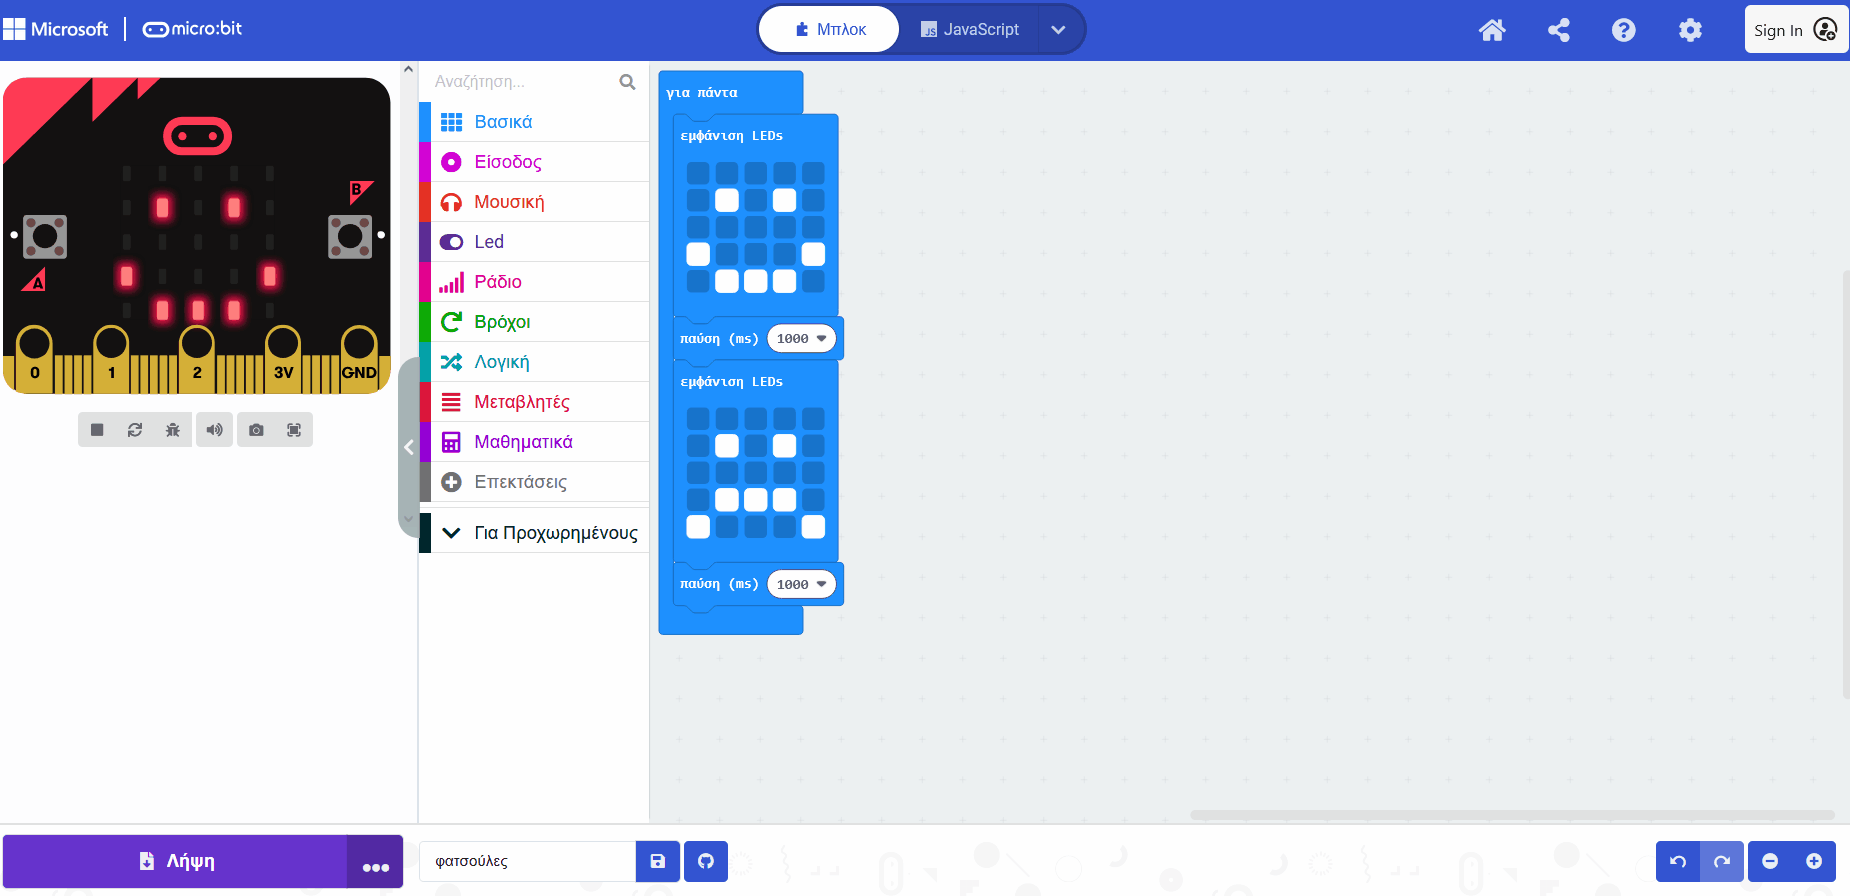Toggle the simulator debug mode bug icon
1850x896 pixels.
point(173,430)
